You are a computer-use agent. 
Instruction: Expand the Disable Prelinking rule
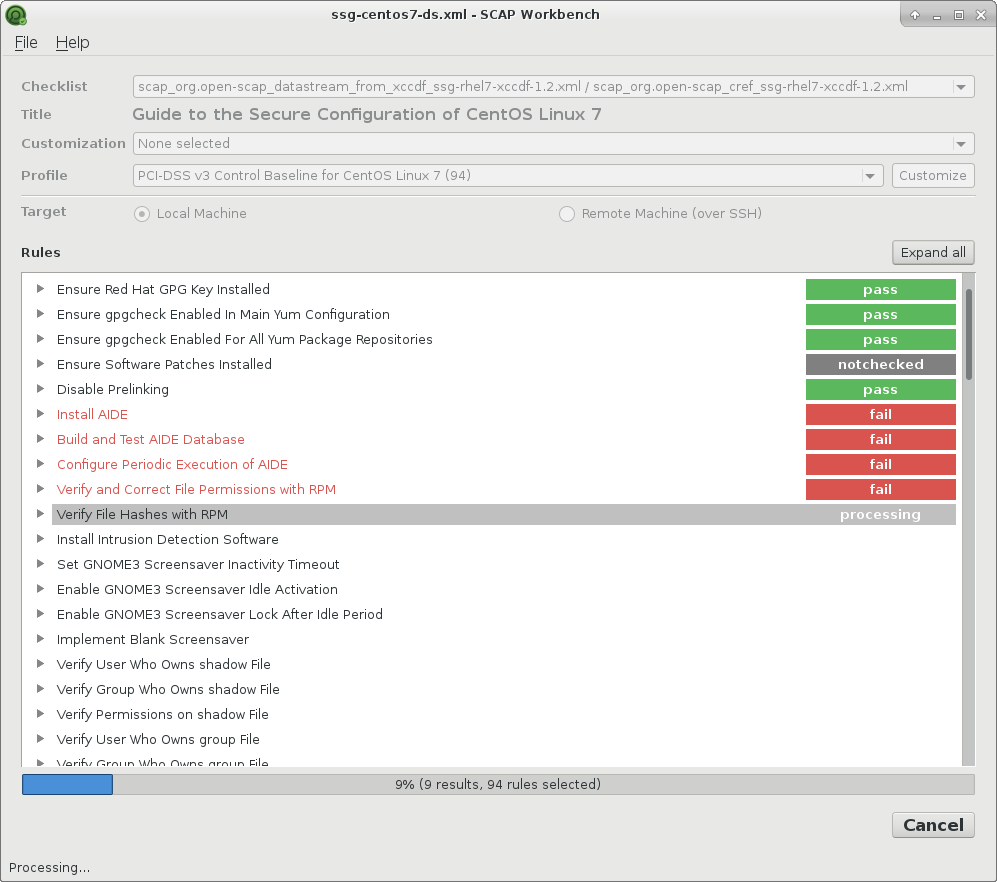(41, 389)
